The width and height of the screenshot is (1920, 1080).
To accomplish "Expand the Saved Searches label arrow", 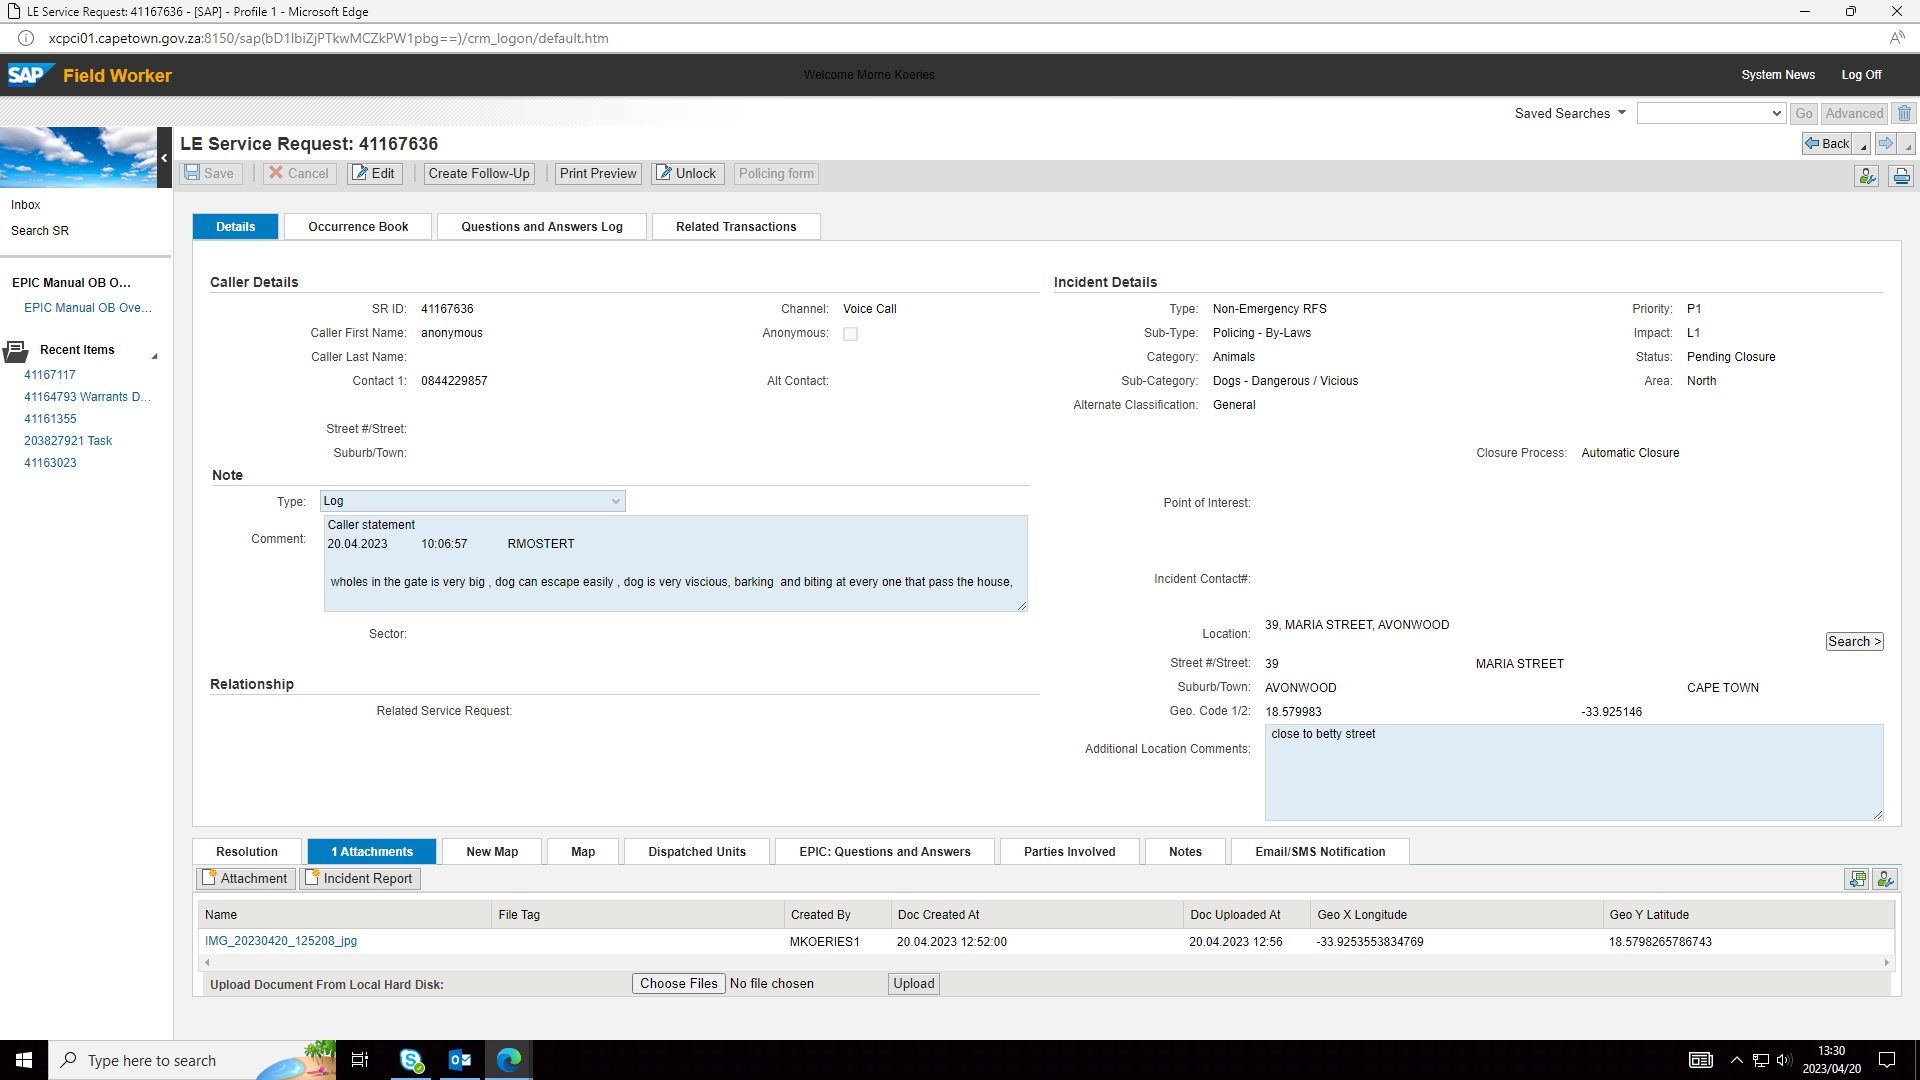I will click(1622, 112).
